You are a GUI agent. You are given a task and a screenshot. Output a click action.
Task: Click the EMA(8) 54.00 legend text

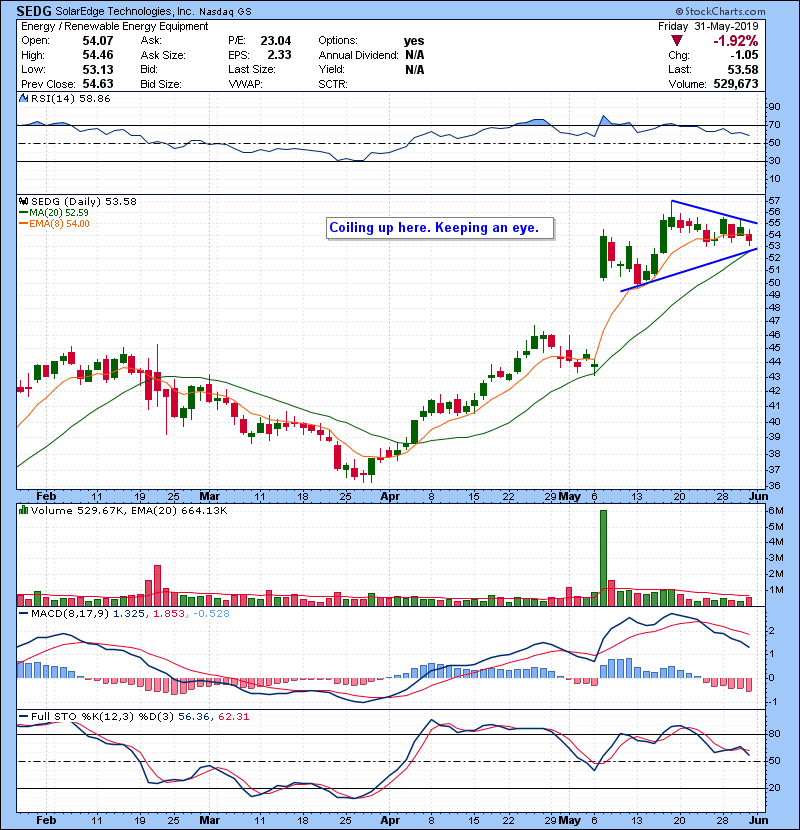59,224
